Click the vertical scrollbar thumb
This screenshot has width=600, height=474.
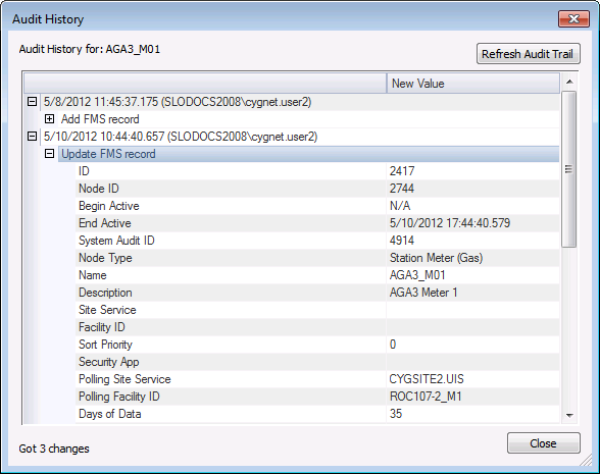569,169
